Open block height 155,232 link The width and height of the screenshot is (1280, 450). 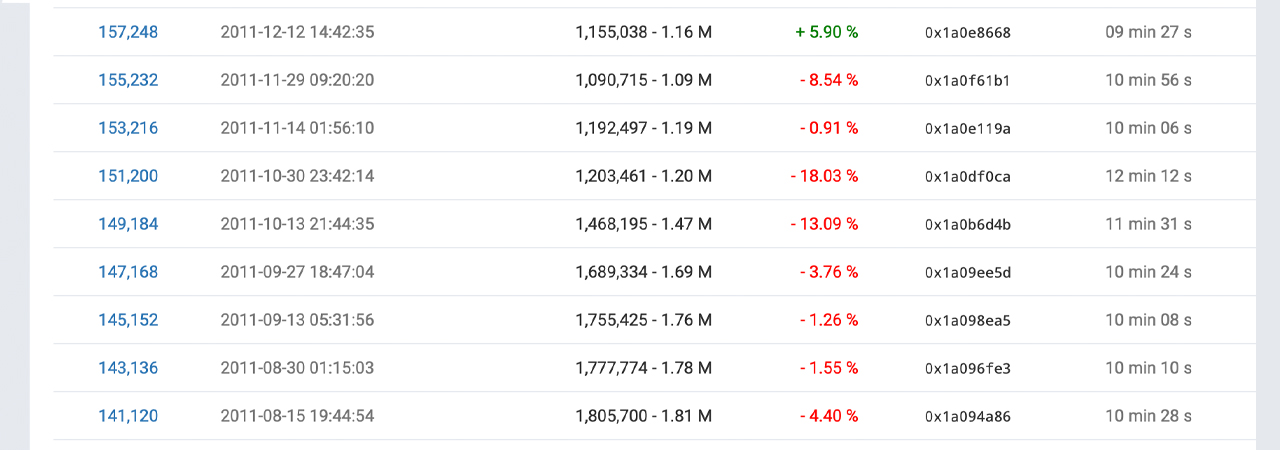[128, 80]
